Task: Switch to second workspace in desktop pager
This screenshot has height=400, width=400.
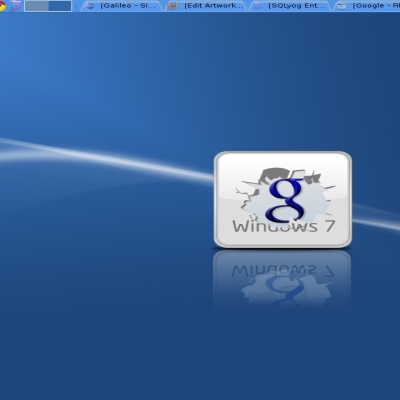Action: [59, 6]
